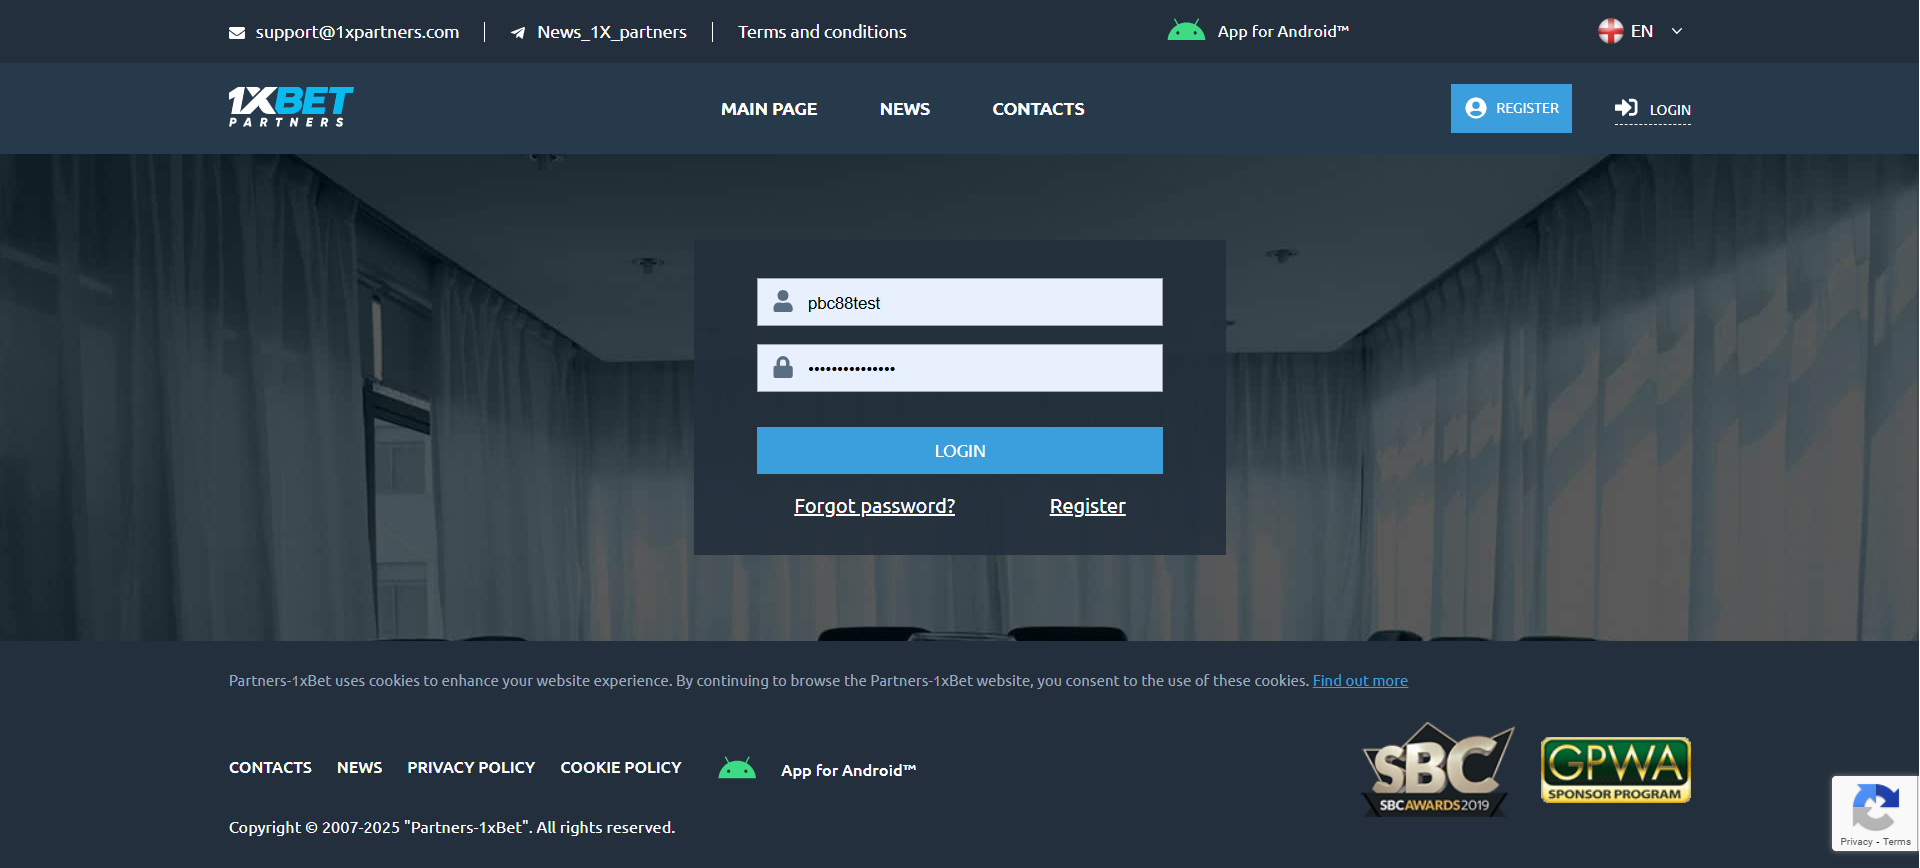This screenshot has width=1920, height=868.
Task: Open NEWS in the main navigation
Action: click(905, 109)
